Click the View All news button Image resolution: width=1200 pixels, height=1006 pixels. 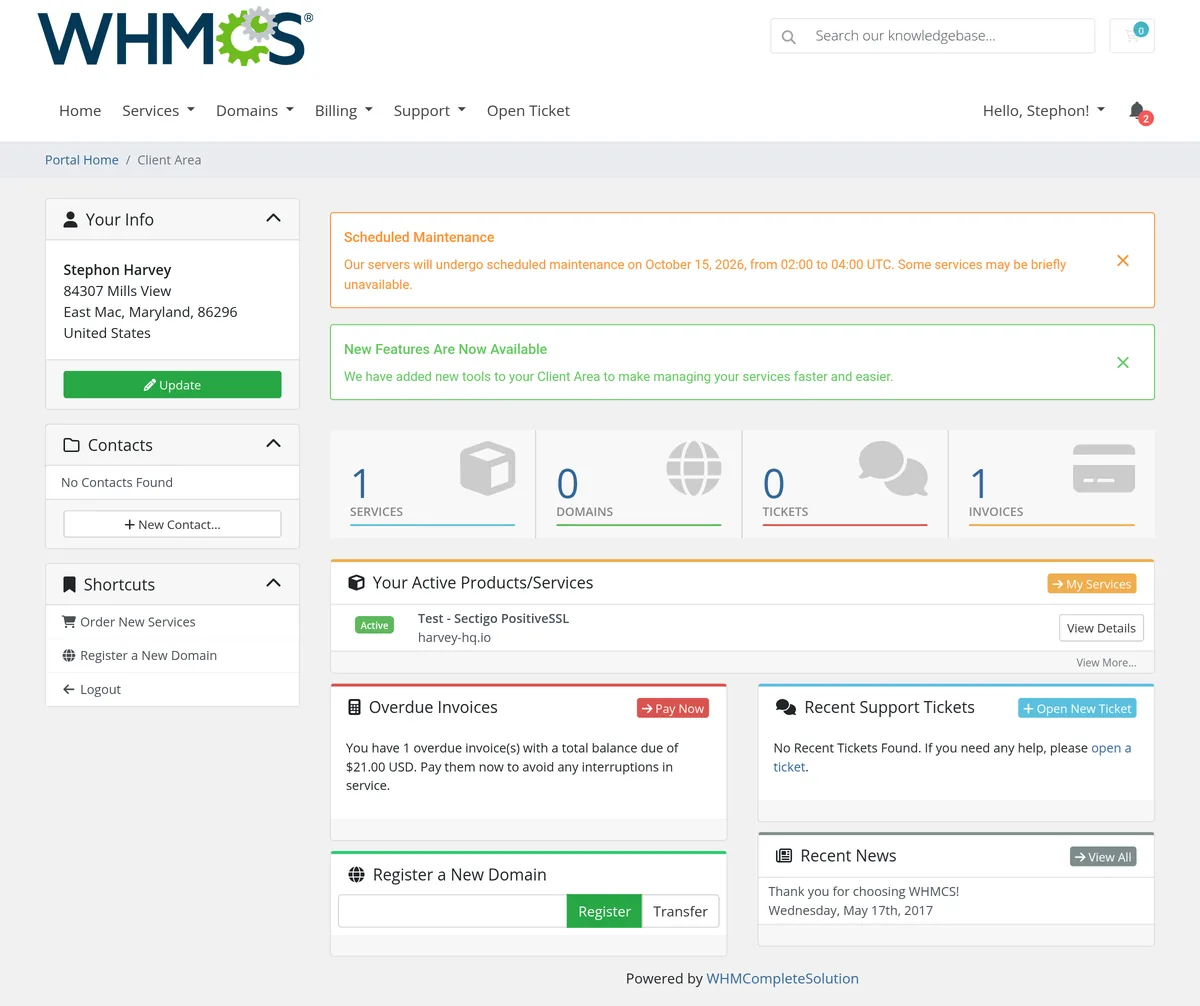pyautogui.click(x=1103, y=857)
